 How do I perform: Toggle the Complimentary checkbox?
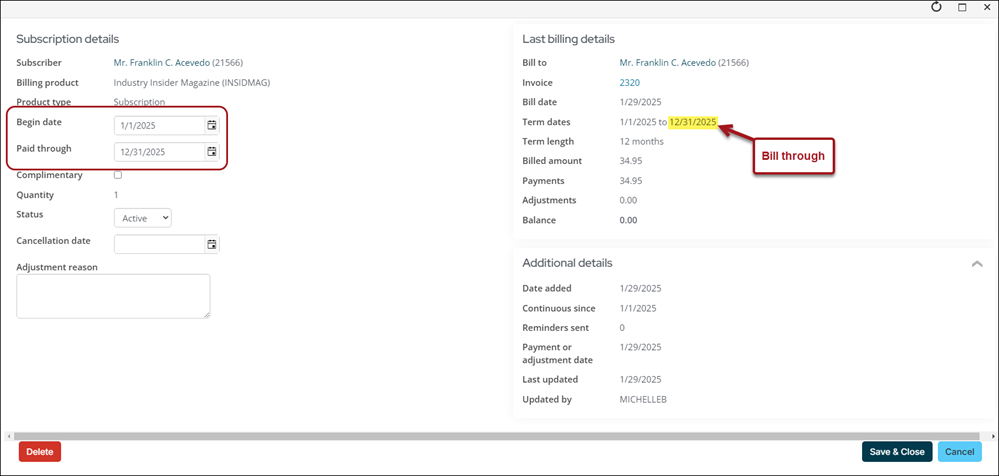(118, 175)
